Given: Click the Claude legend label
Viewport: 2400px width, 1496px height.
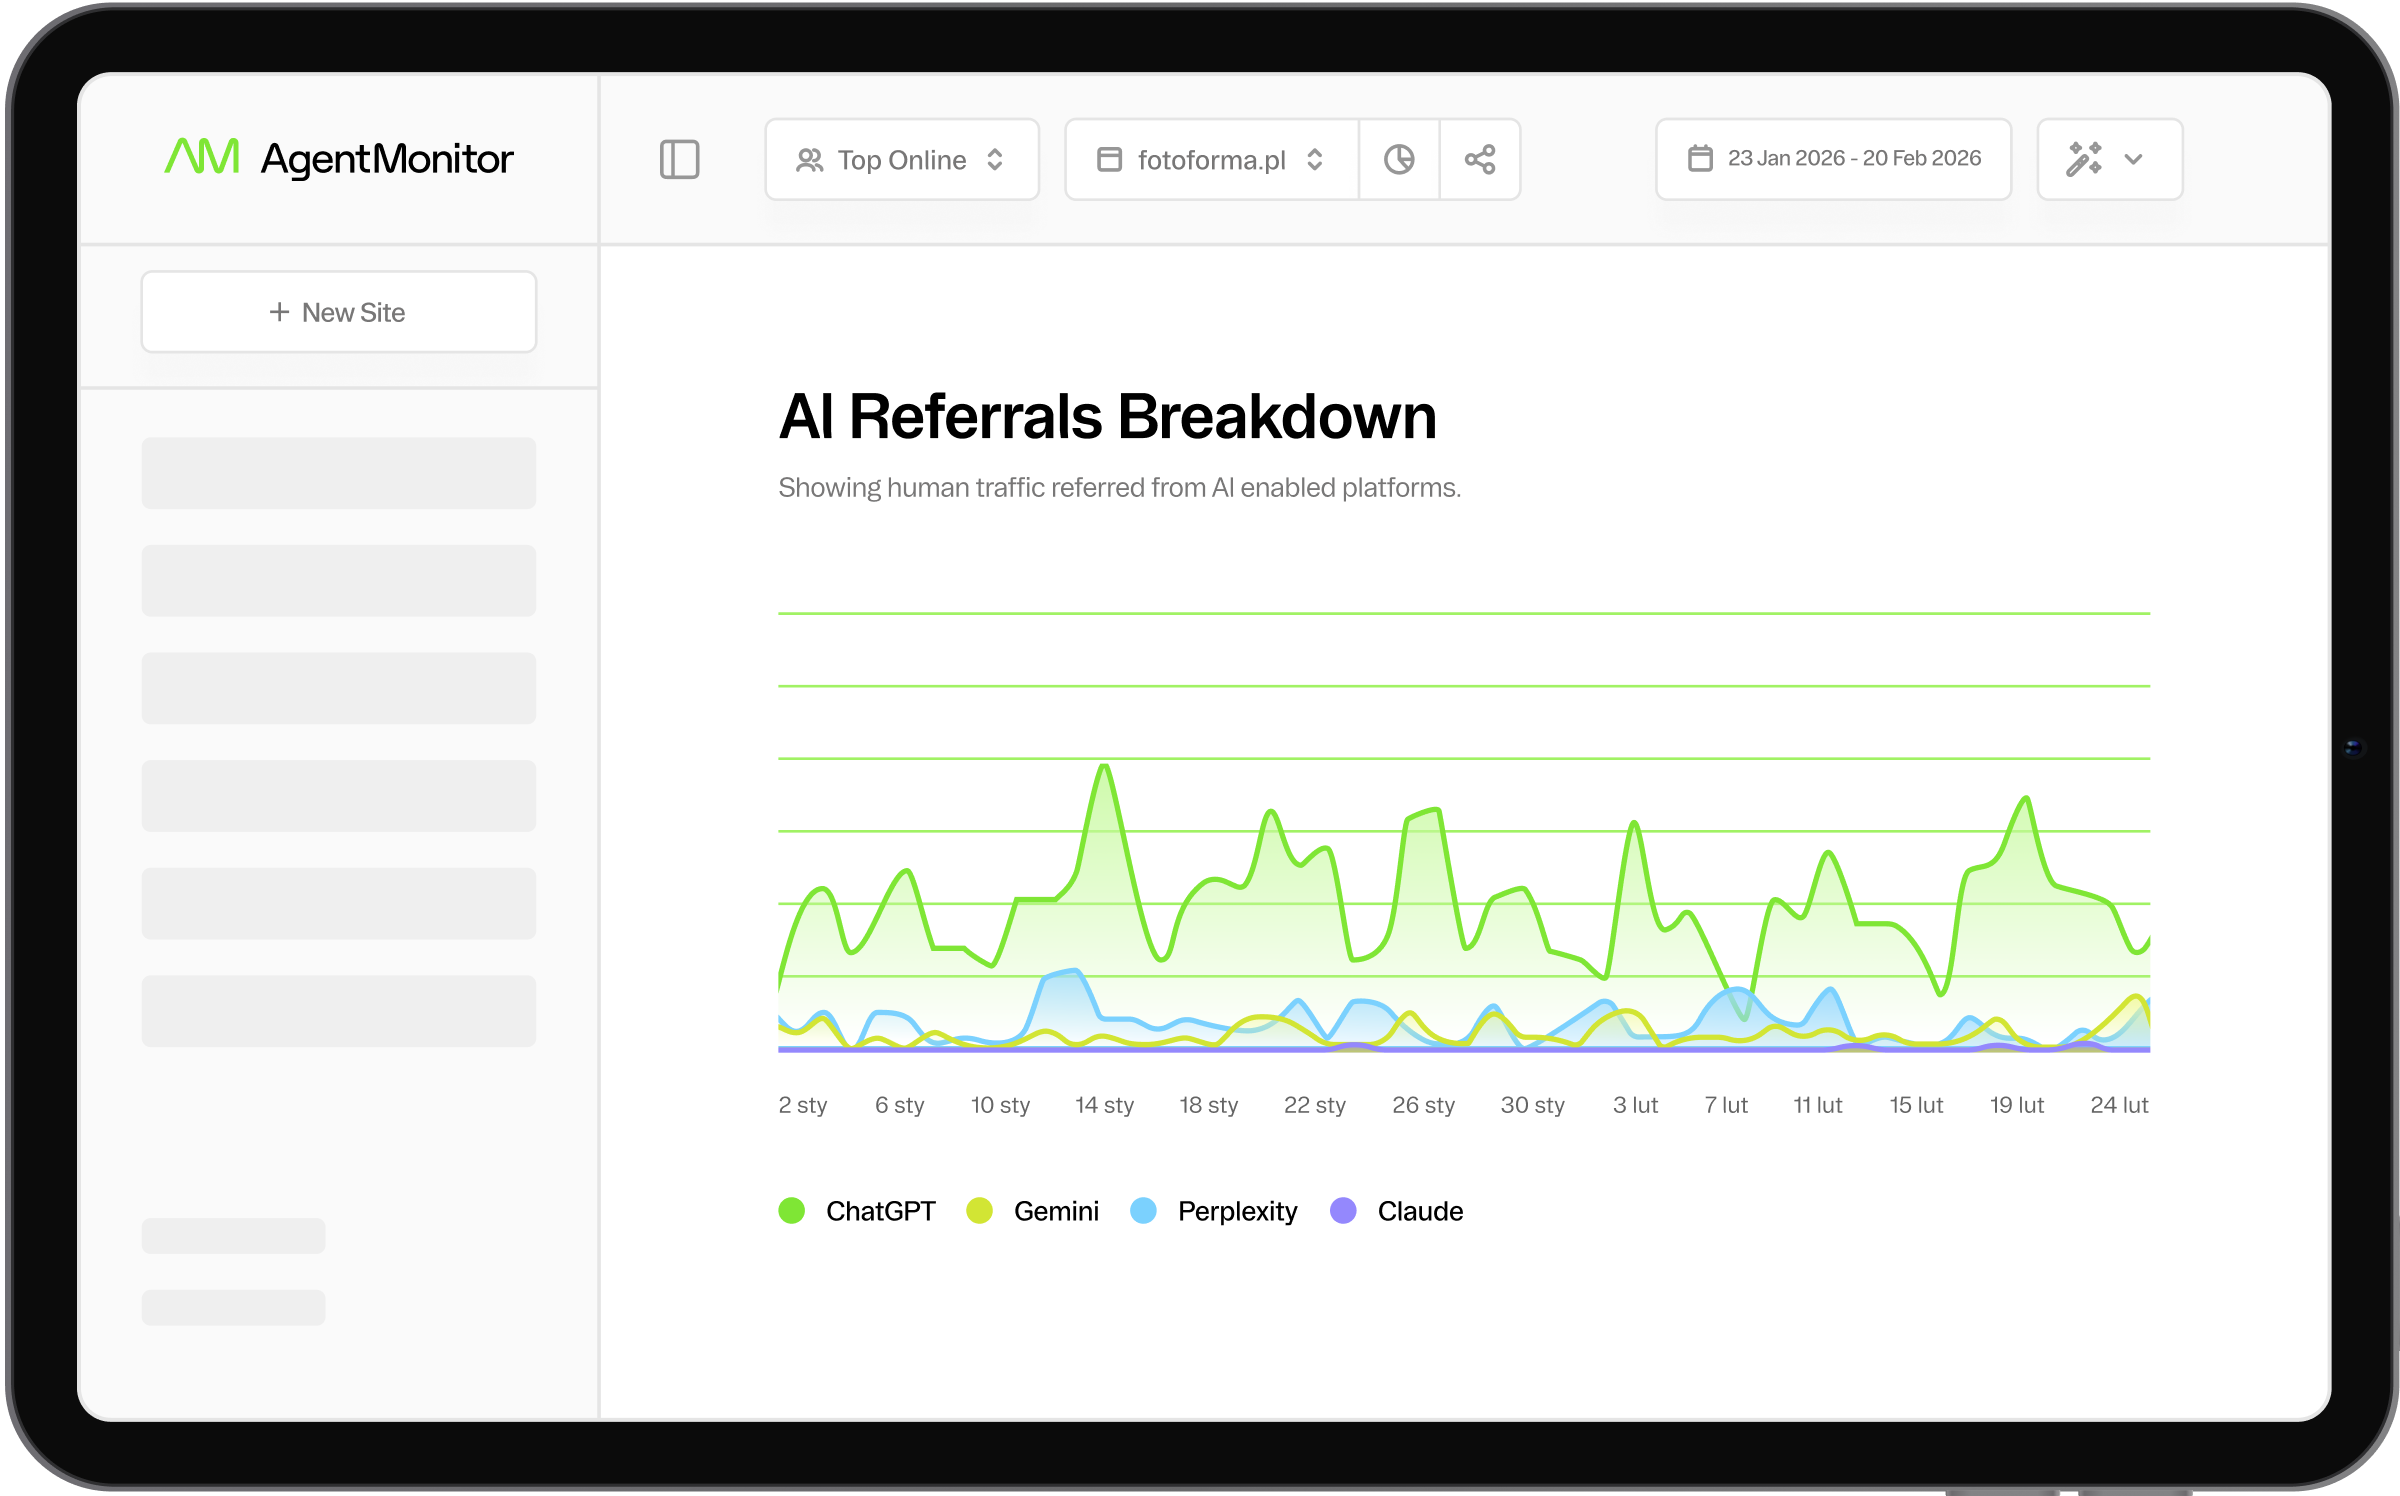Looking at the screenshot, I should (1419, 1211).
